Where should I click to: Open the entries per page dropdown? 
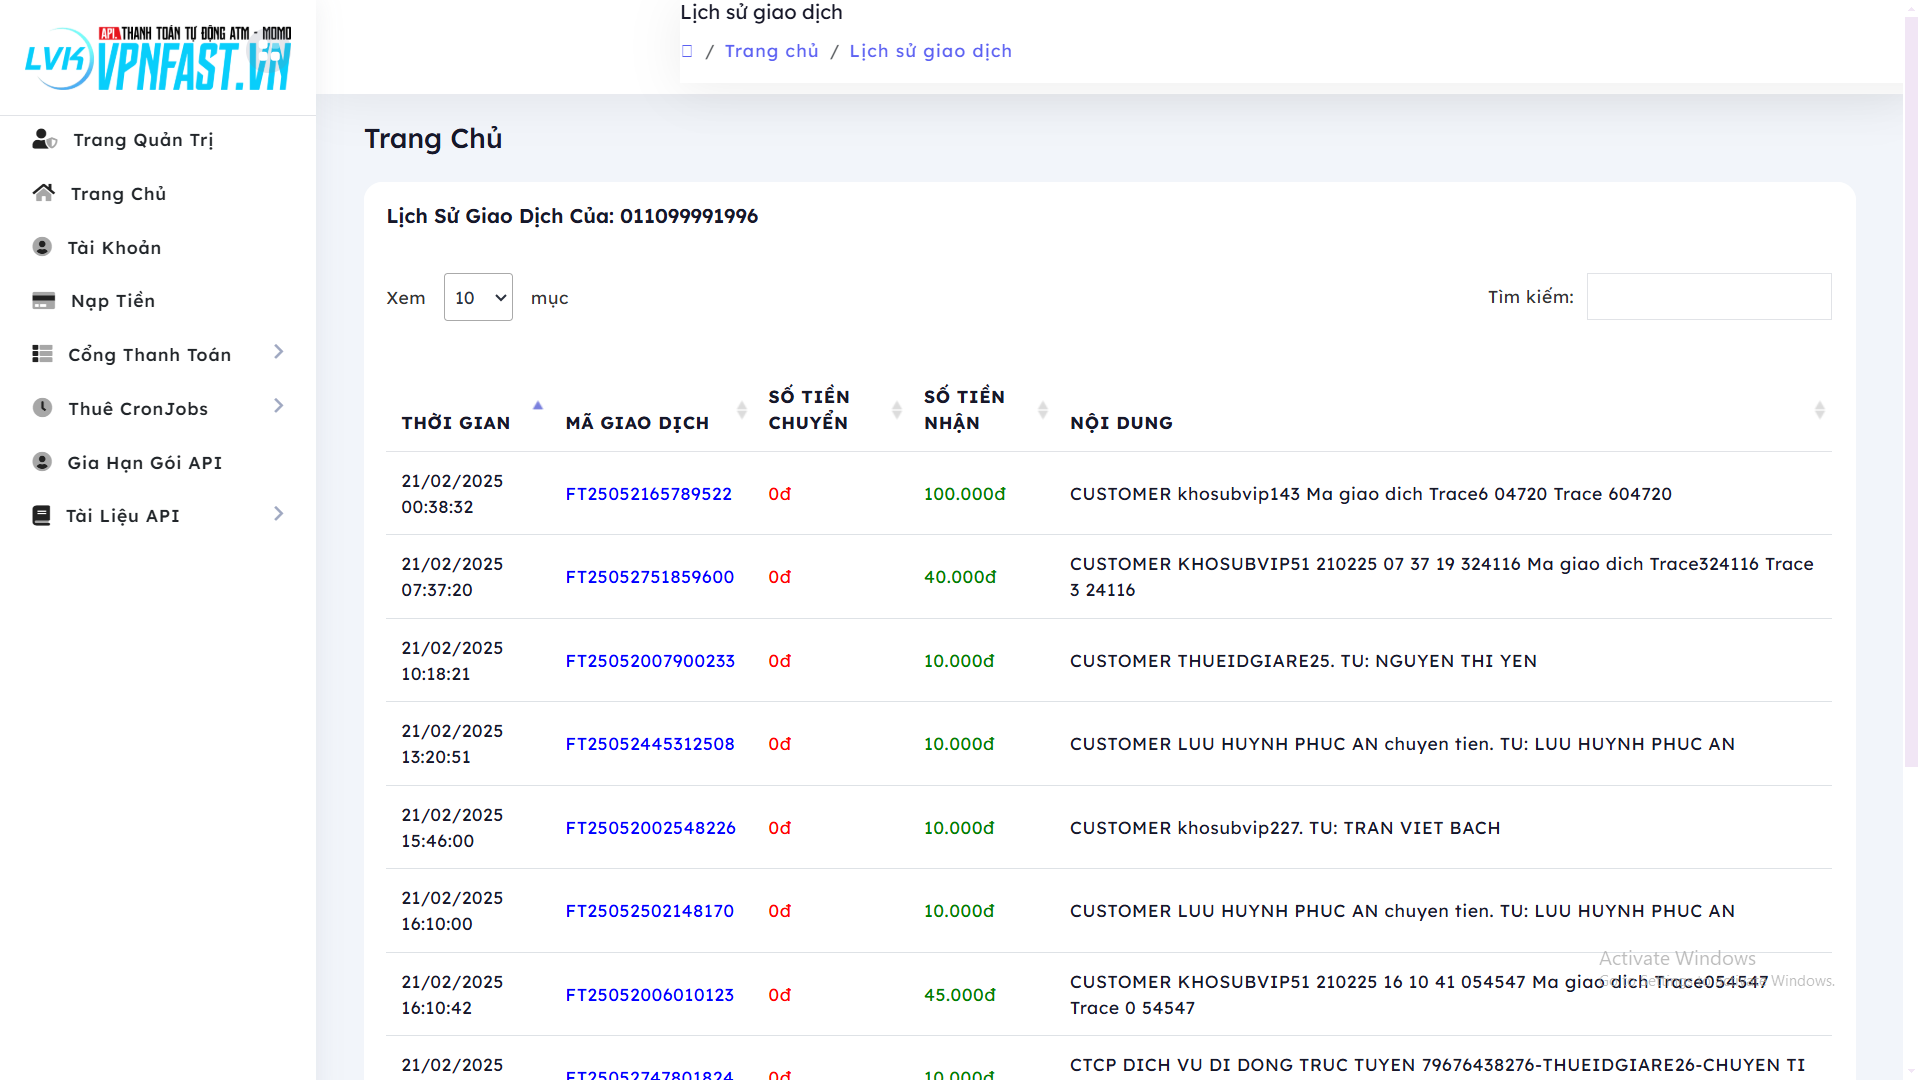[x=478, y=297]
